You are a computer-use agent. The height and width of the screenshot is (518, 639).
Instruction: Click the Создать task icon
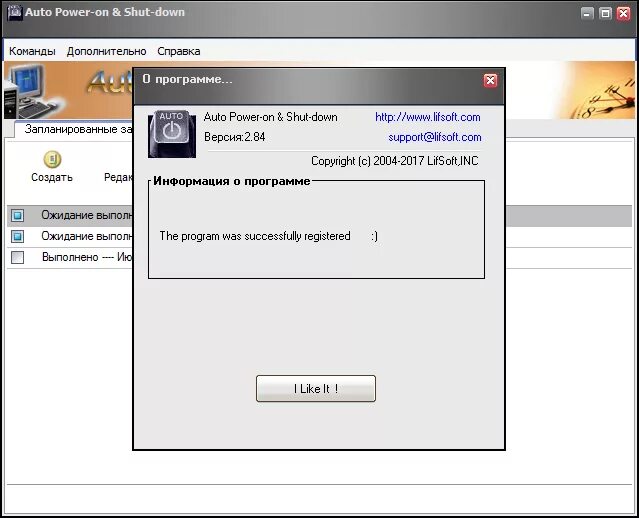52,159
